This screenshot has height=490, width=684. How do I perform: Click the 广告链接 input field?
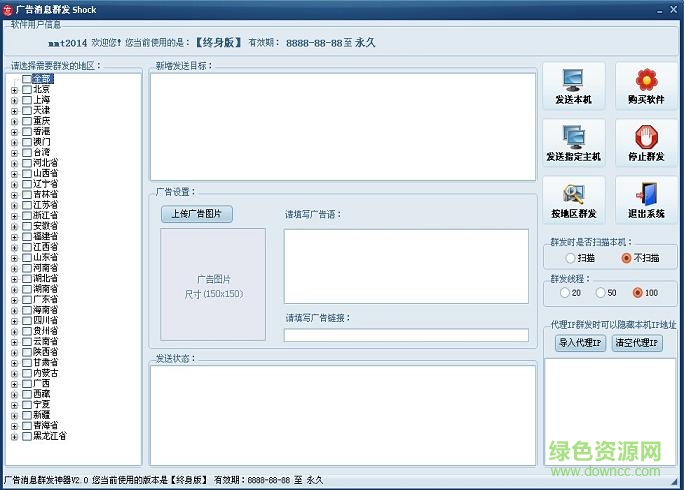[x=406, y=335]
